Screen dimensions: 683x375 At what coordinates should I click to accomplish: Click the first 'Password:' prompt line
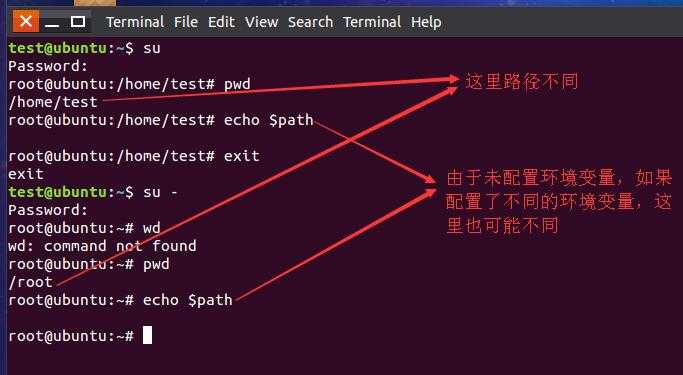pos(48,66)
